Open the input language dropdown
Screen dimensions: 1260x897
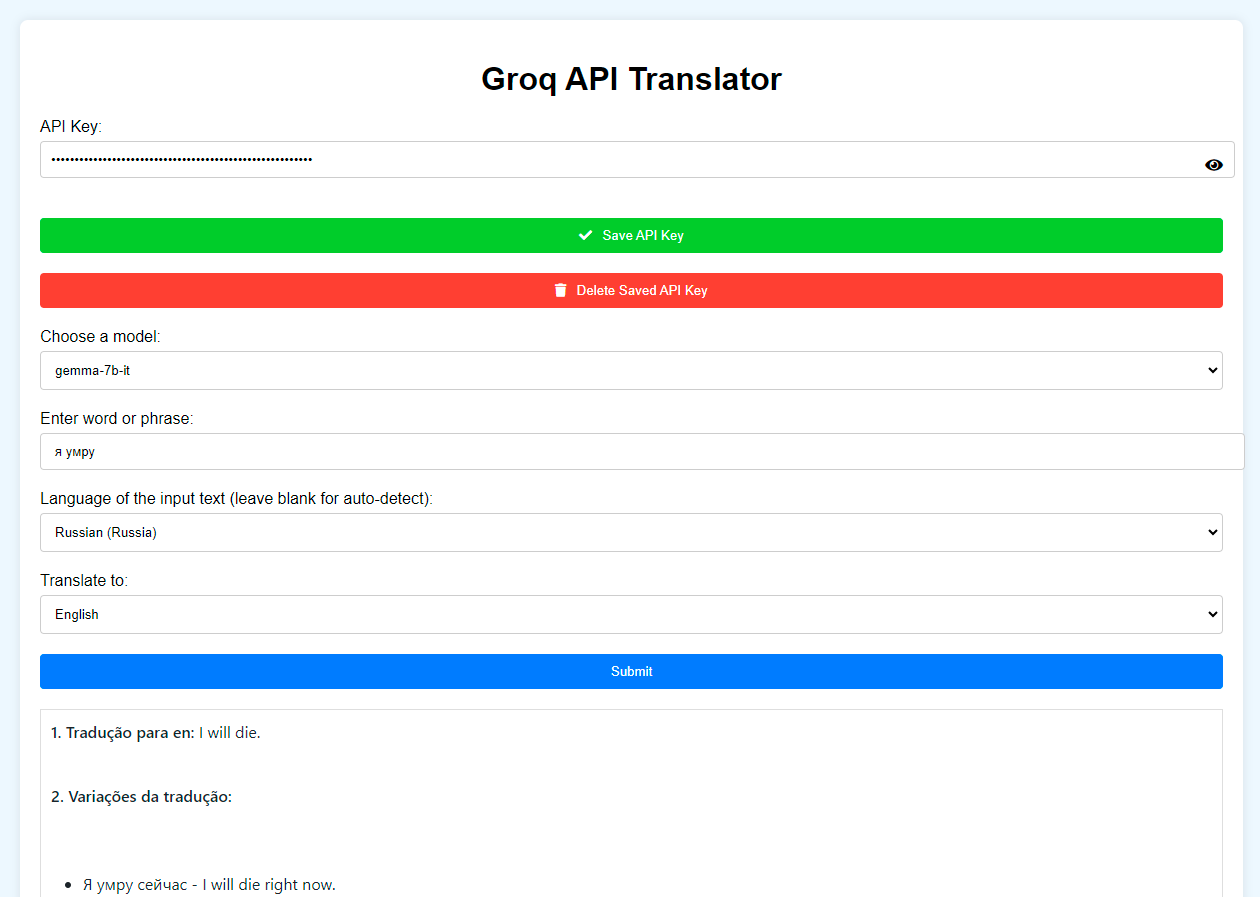point(631,532)
